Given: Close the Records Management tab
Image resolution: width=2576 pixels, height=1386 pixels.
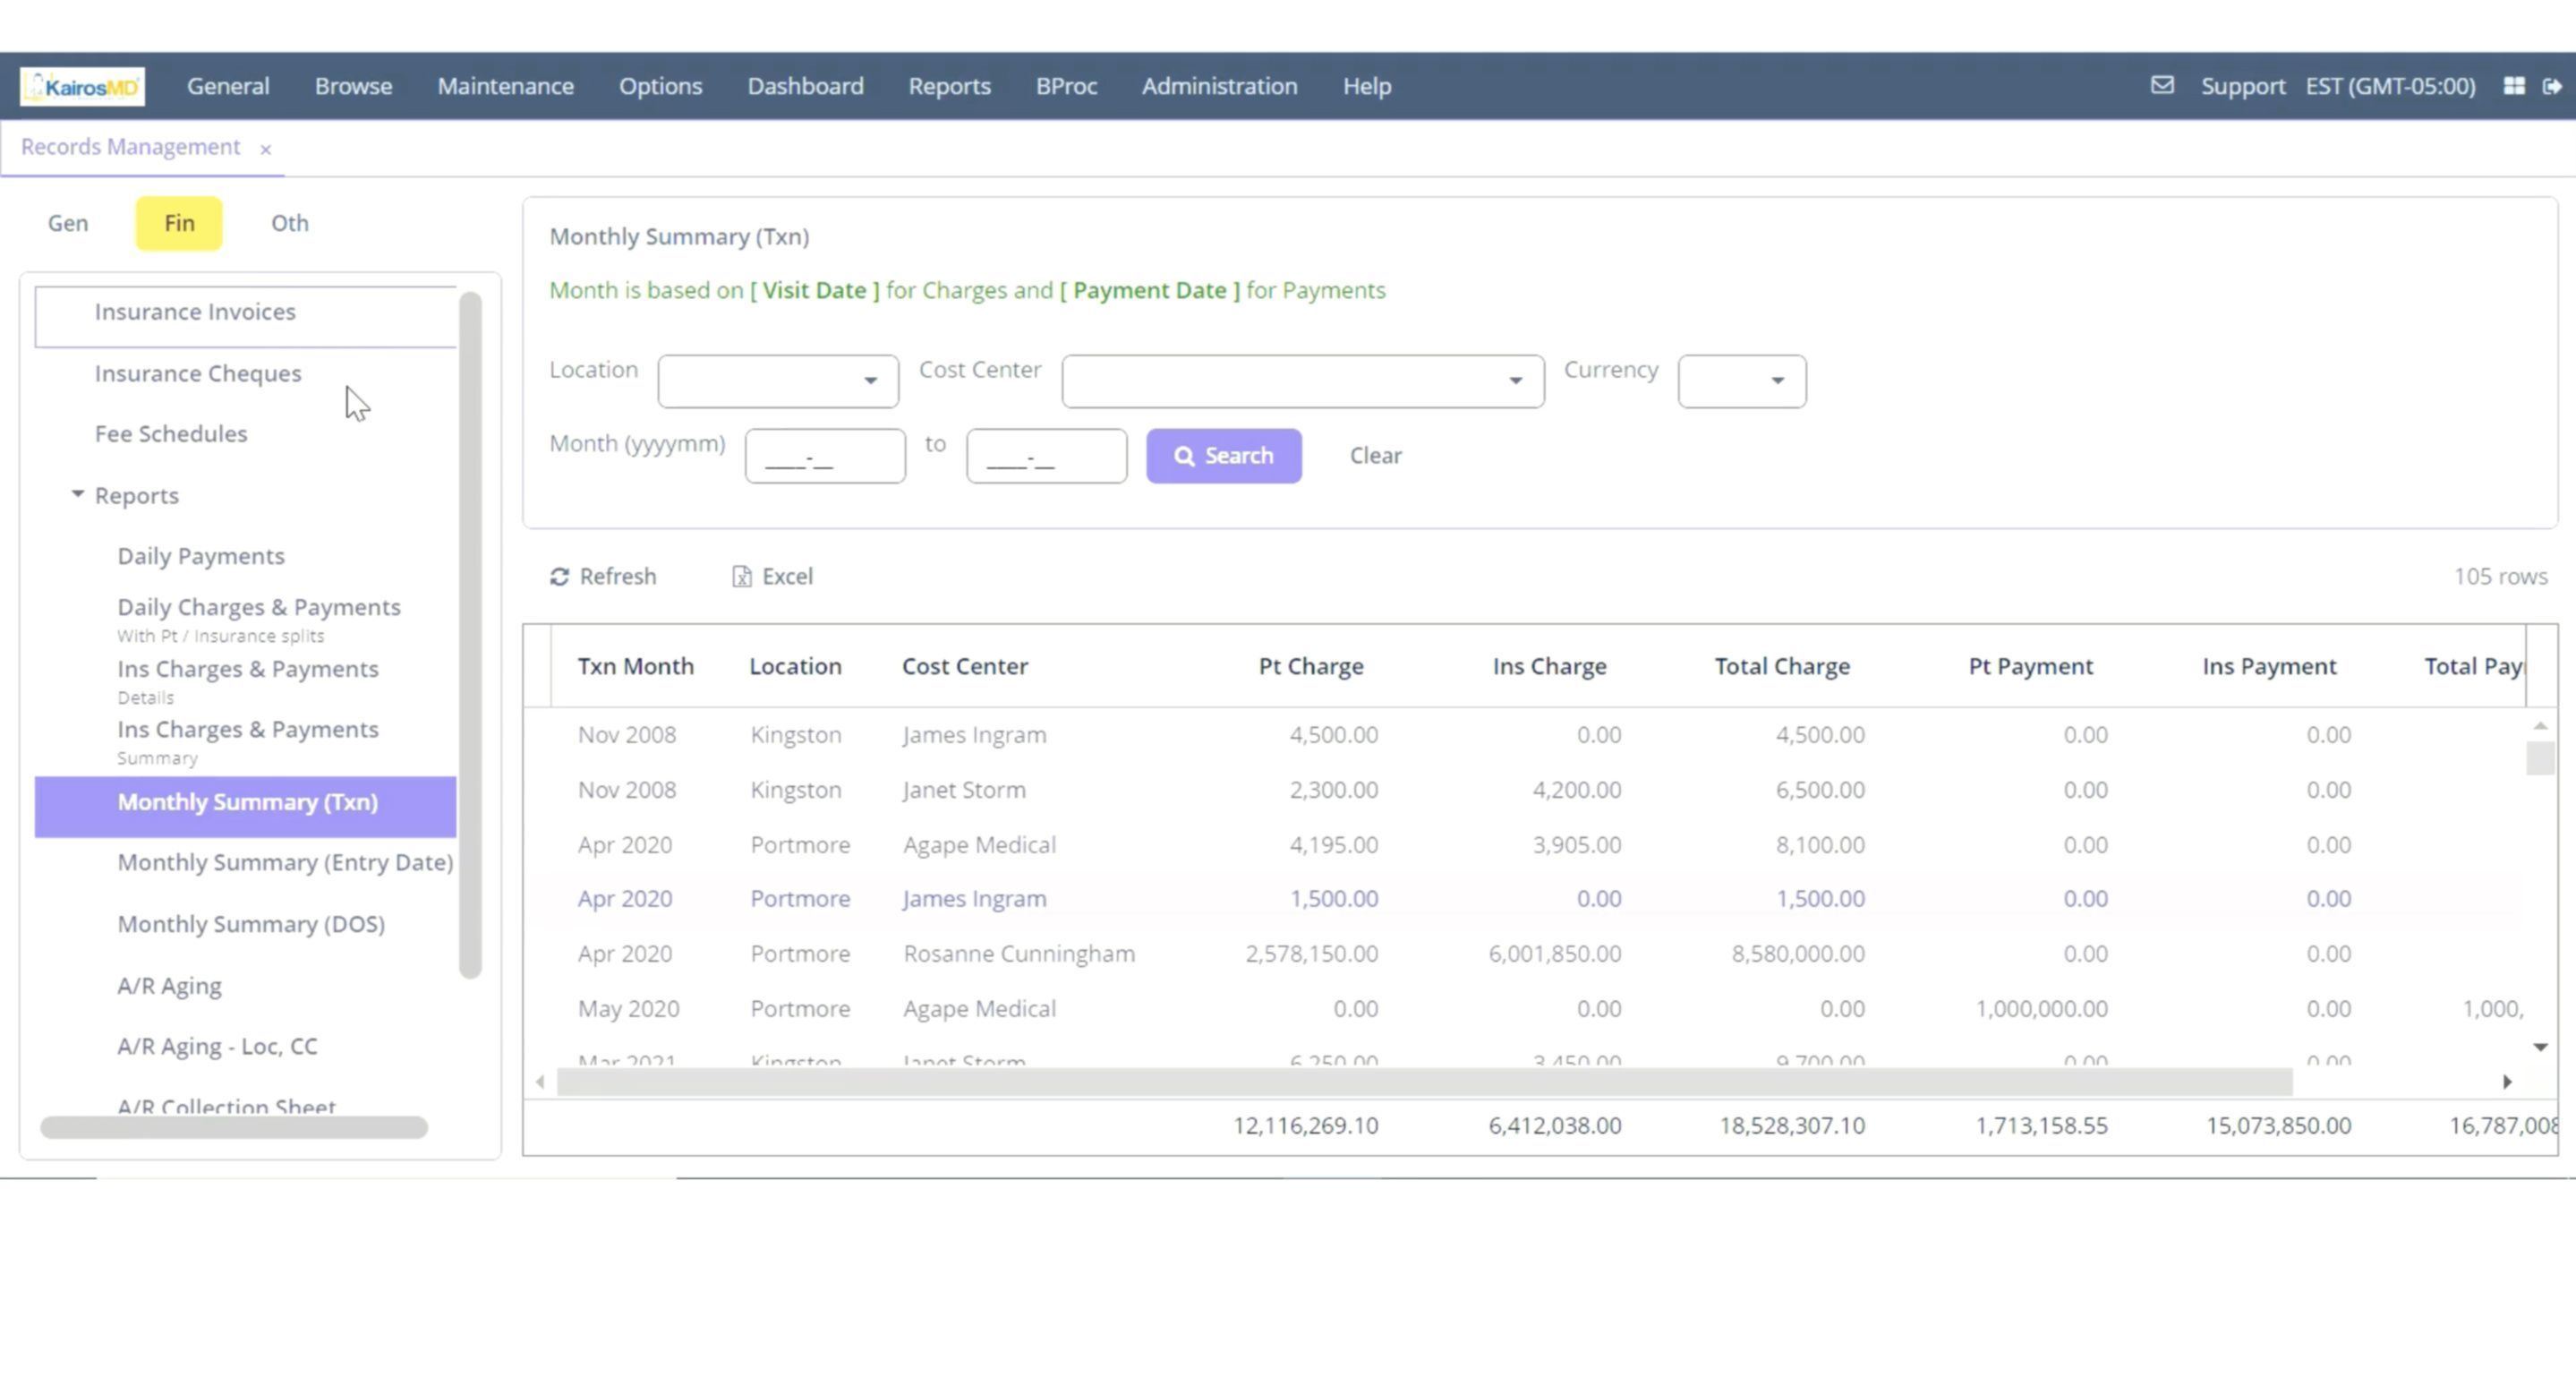Looking at the screenshot, I should [265, 150].
